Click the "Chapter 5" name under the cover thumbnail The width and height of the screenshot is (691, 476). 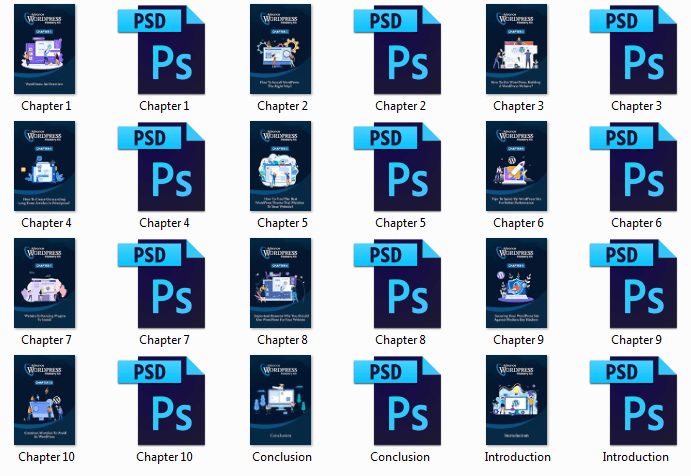coord(282,223)
